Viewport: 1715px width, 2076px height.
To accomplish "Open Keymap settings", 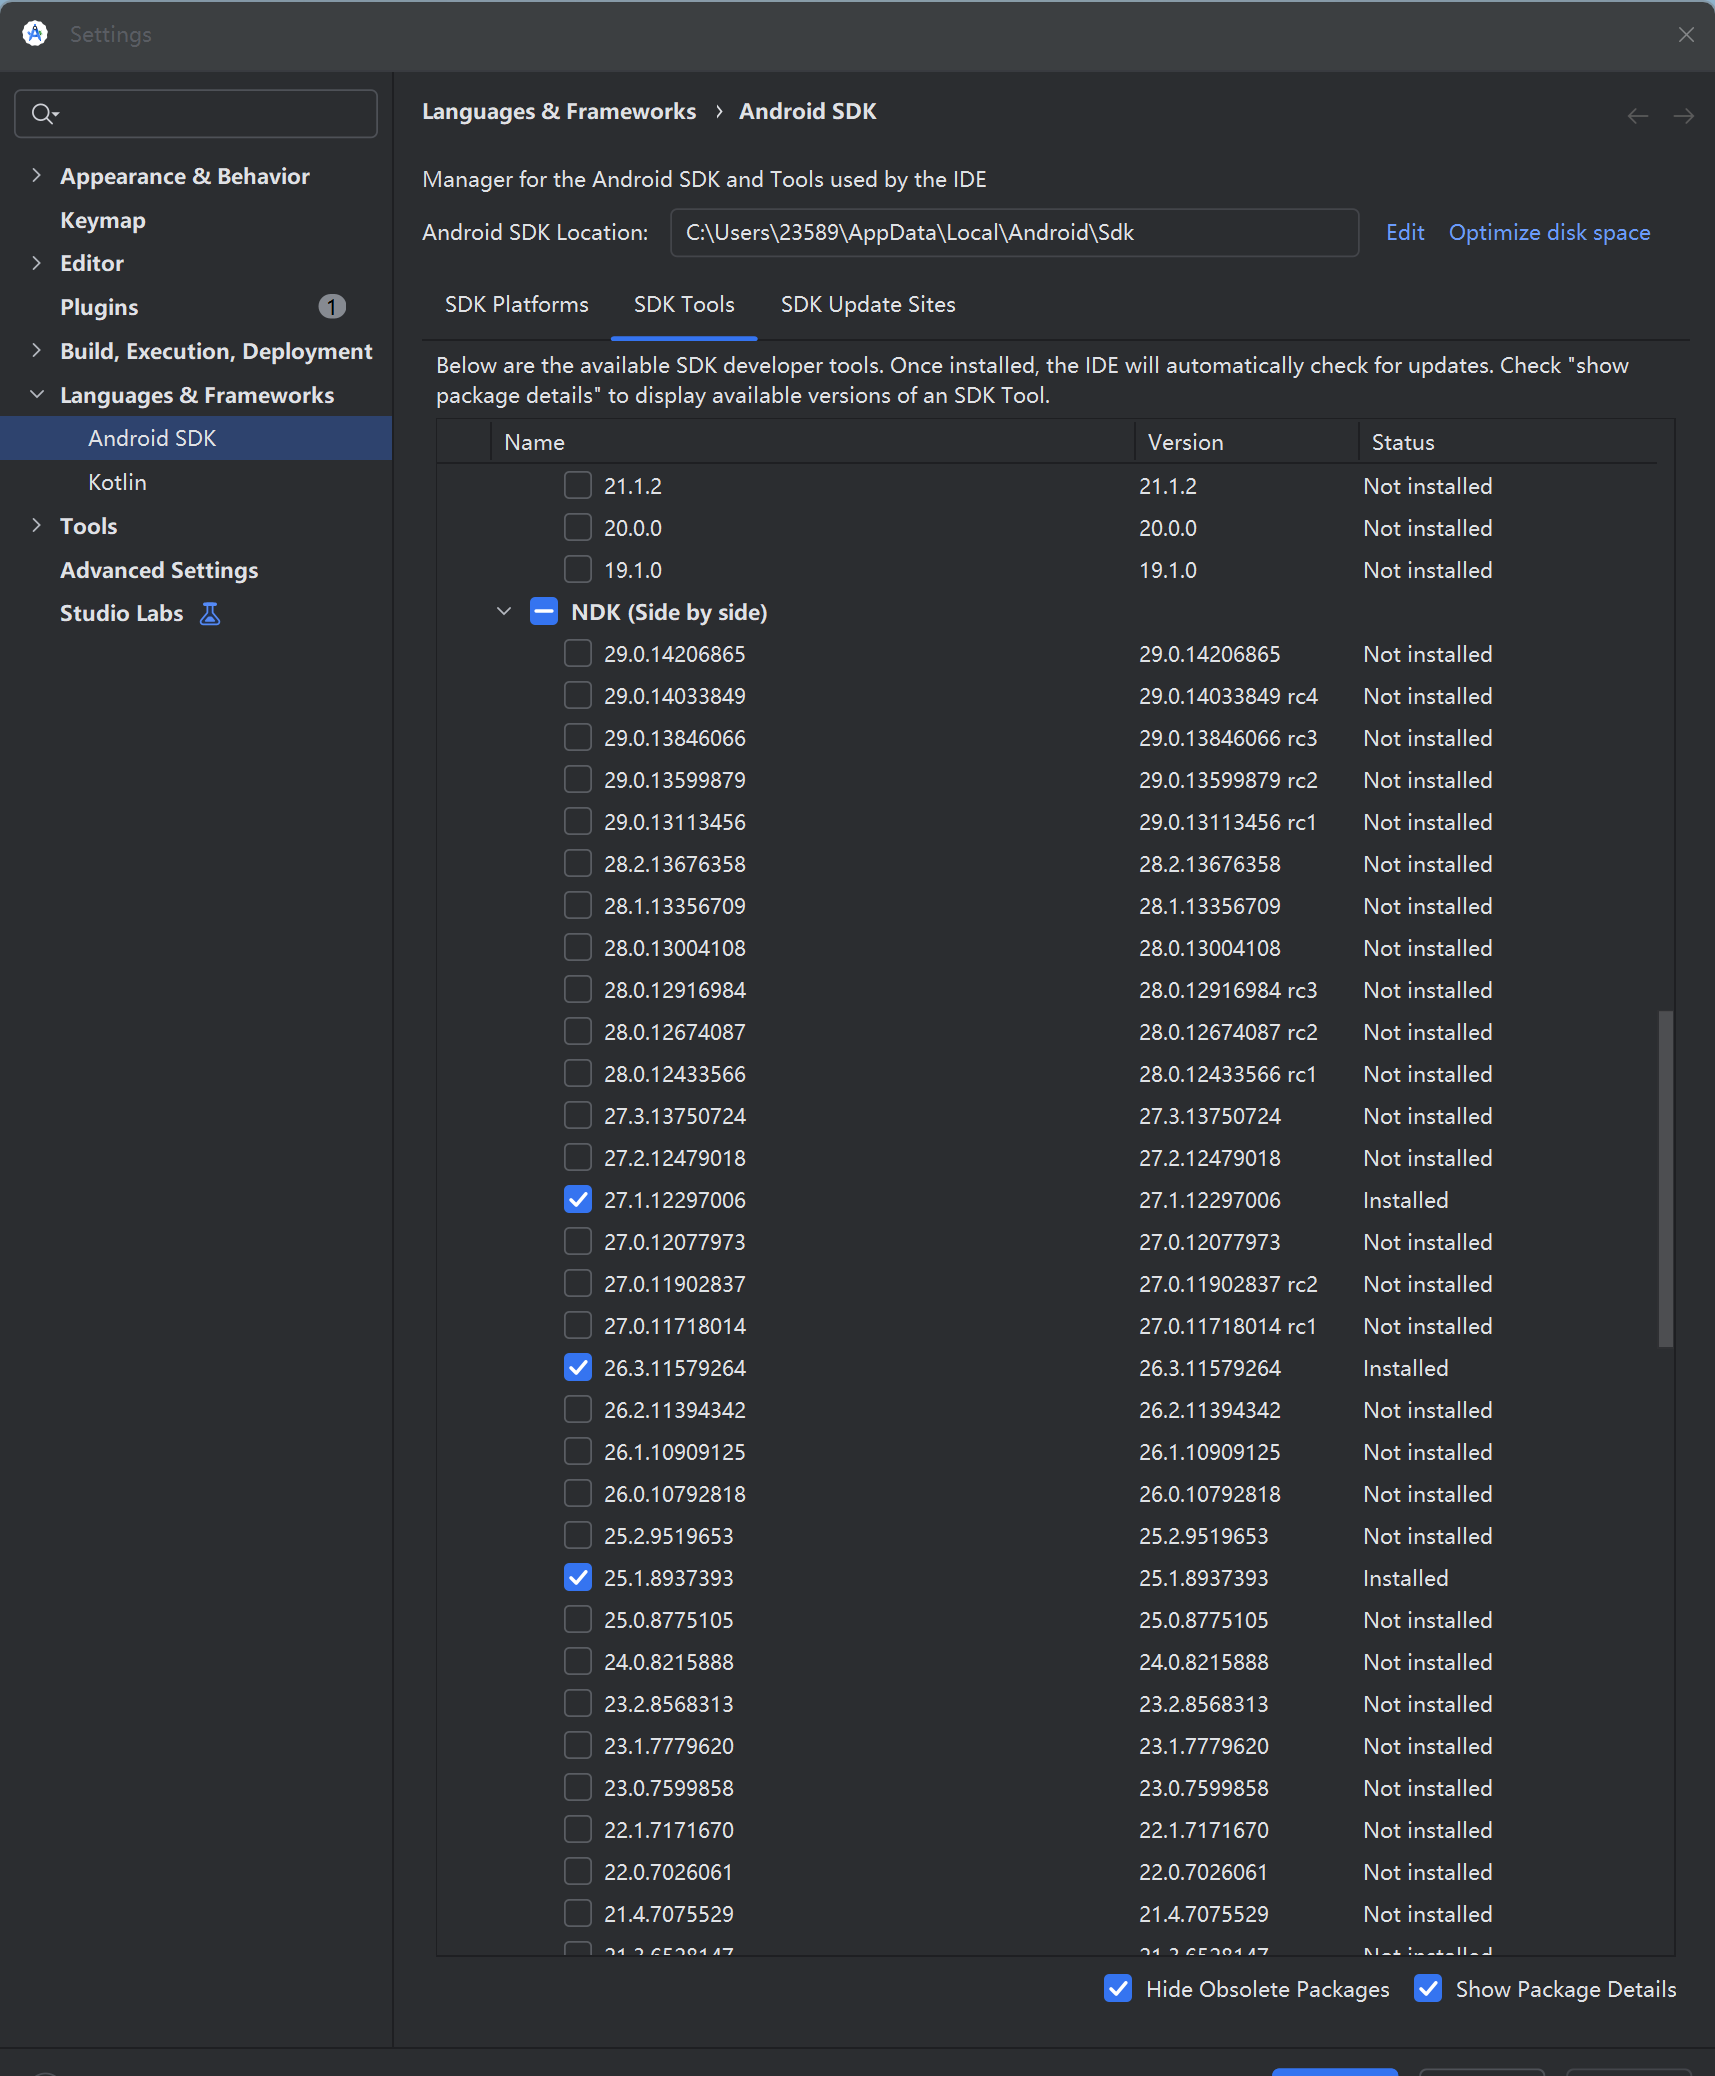I will coord(103,220).
